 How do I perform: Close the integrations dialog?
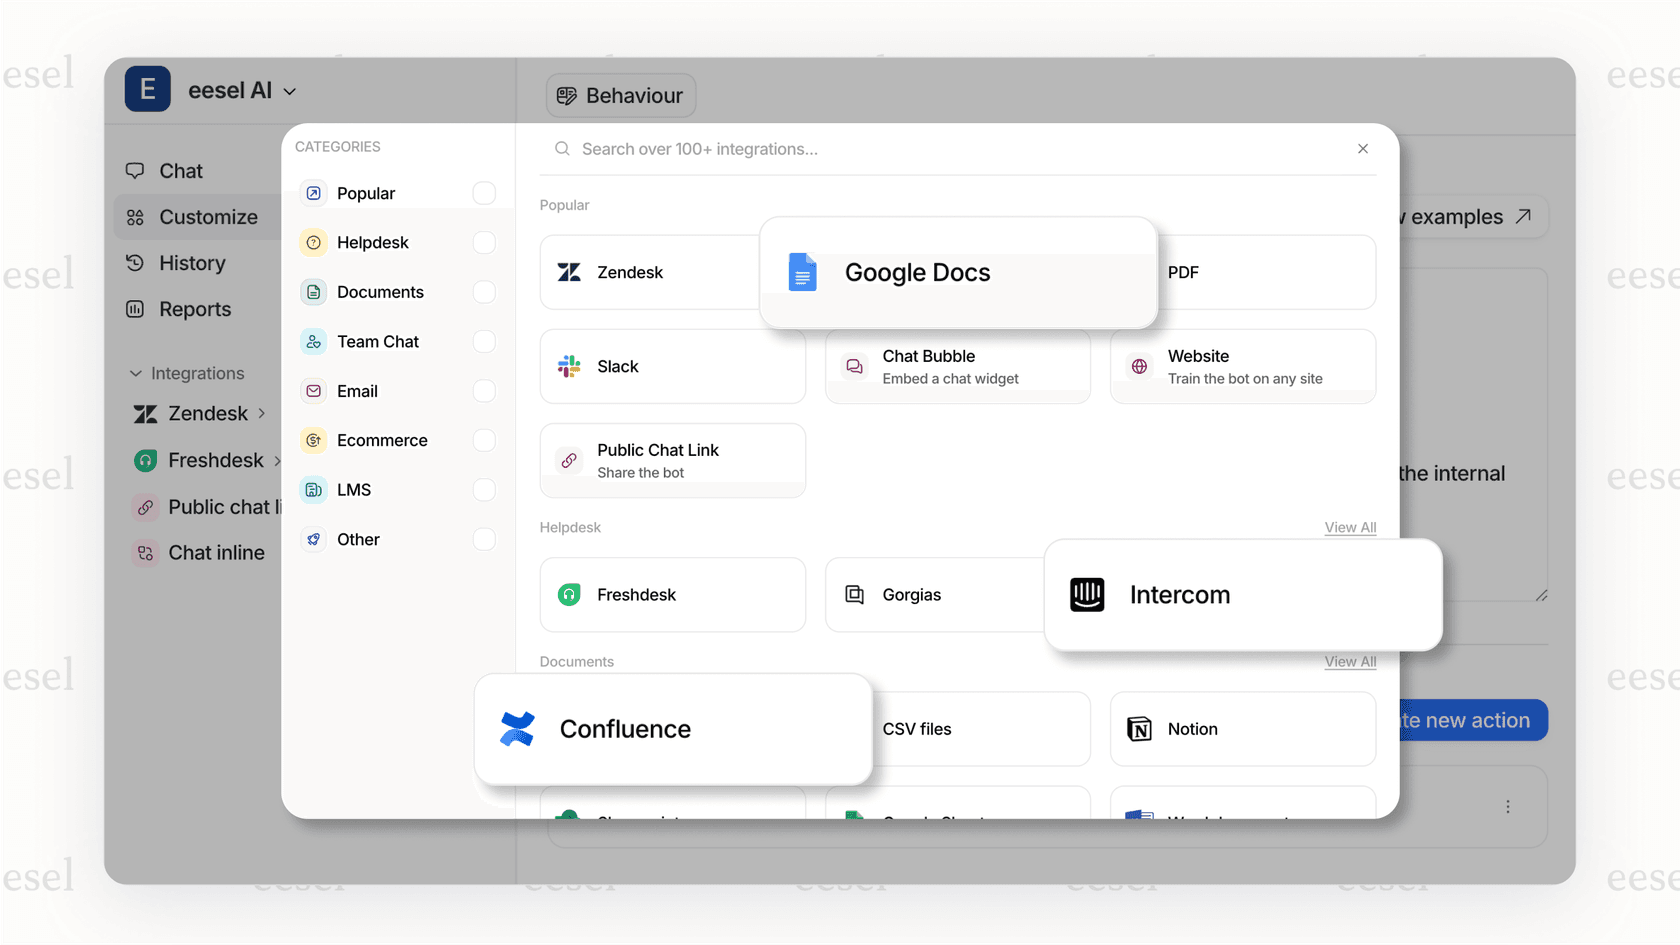pyautogui.click(x=1363, y=149)
